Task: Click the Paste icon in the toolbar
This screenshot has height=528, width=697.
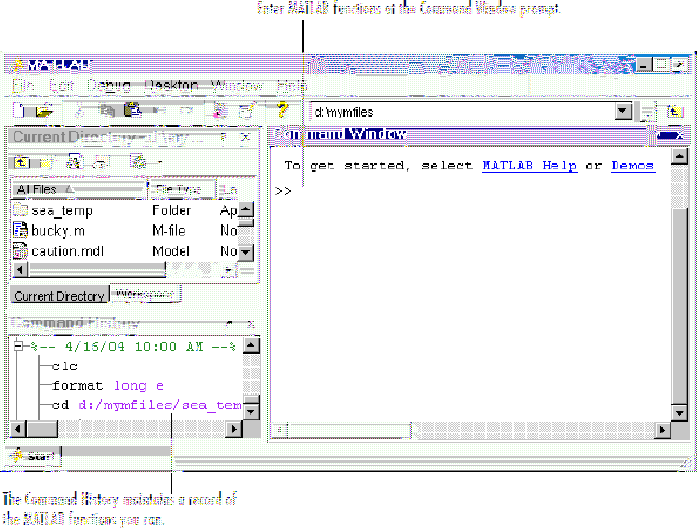Action: click(x=131, y=111)
